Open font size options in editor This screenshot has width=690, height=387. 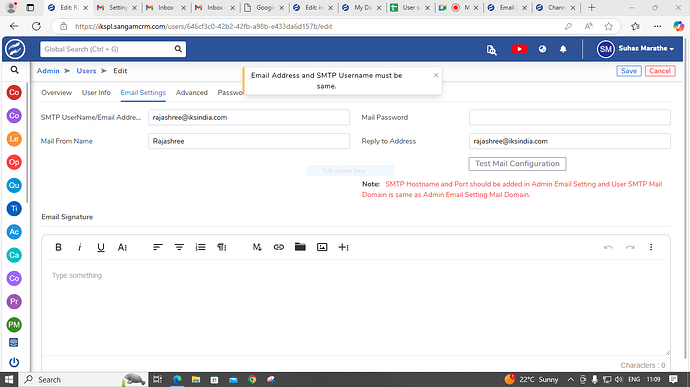pos(122,247)
